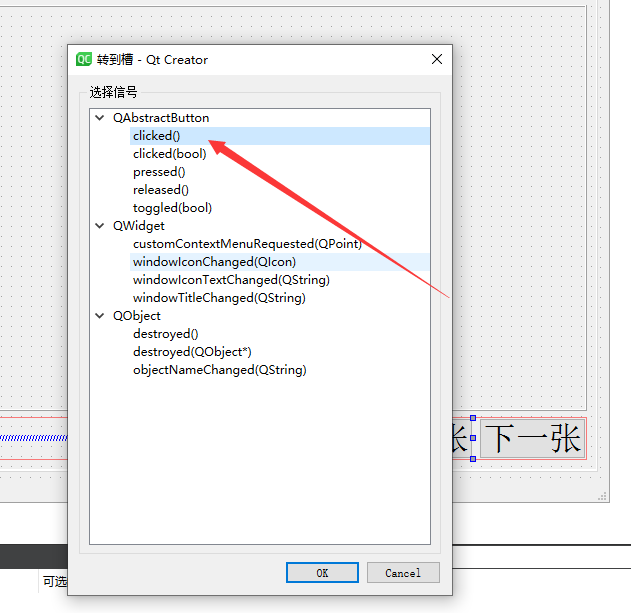Click the QObject category label
The height and width of the screenshot is (613, 631).
[x=137, y=316]
